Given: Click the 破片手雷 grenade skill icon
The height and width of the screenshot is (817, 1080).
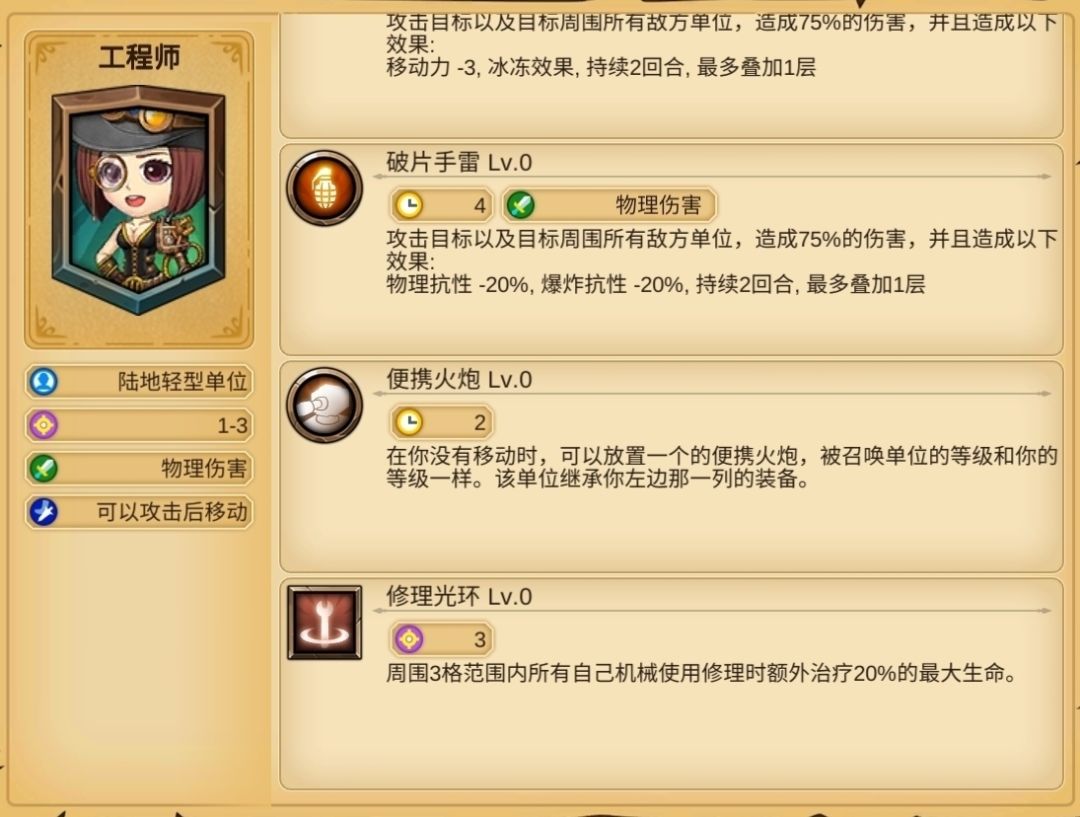Looking at the screenshot, I should click(x=324, y=188).
